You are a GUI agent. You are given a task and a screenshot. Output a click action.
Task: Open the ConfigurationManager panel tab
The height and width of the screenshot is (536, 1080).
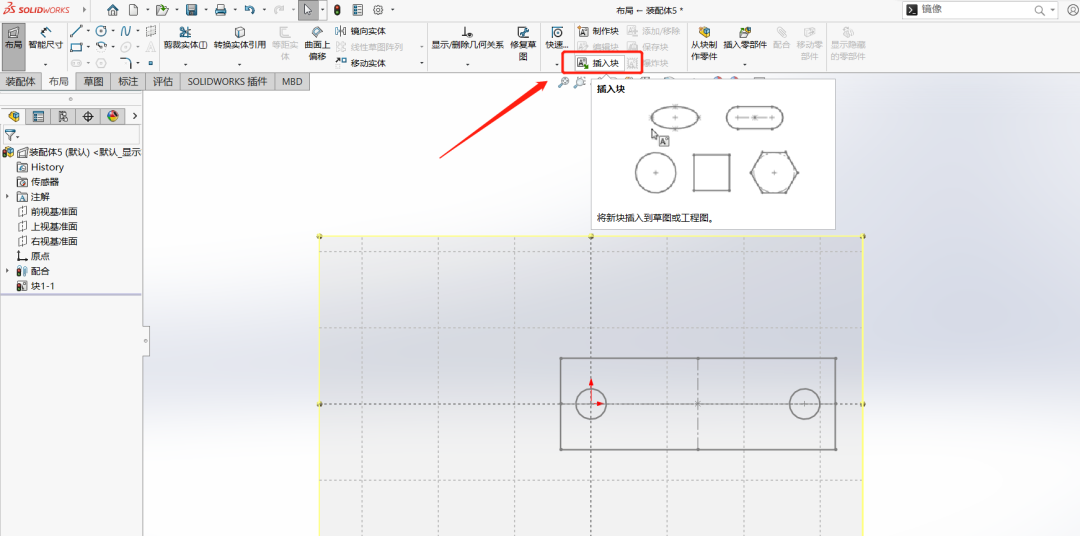[63, 116]
